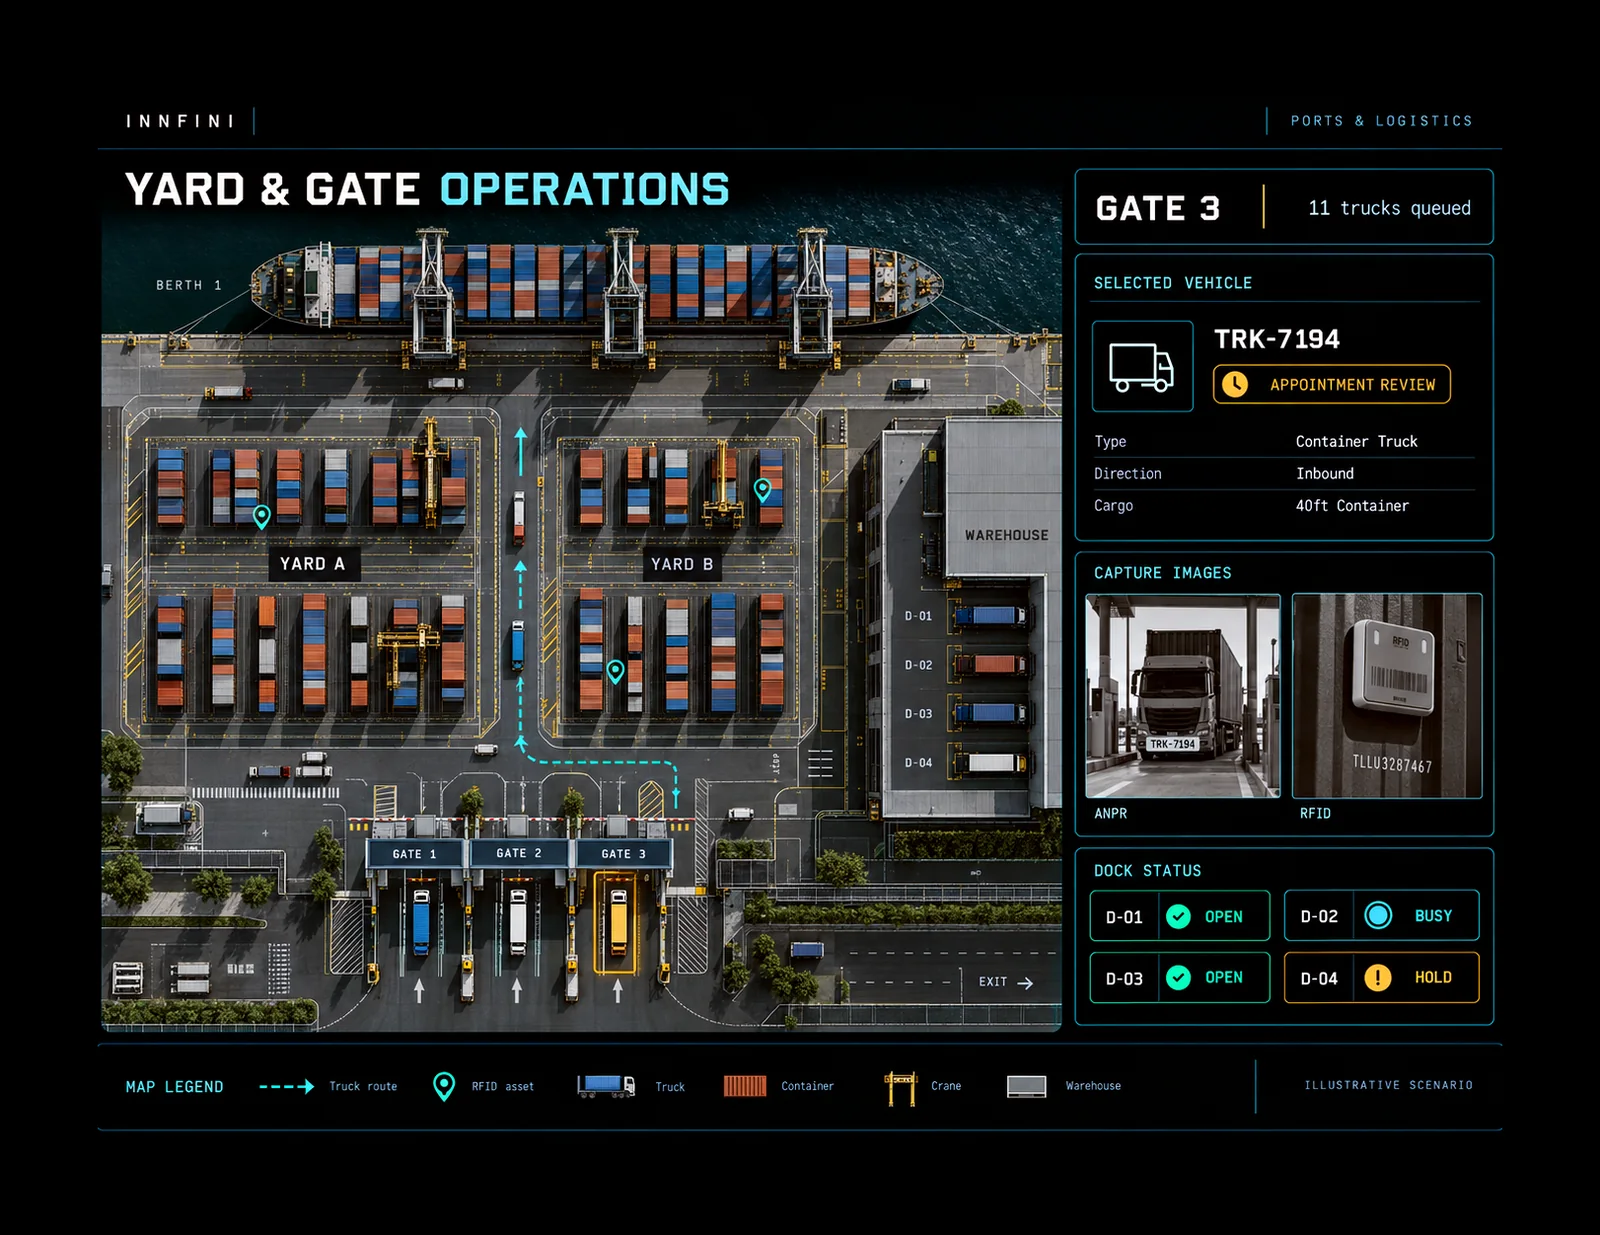
Task: Click the APPOINTMENT REVIEW button
Action: pos(1331,384)
